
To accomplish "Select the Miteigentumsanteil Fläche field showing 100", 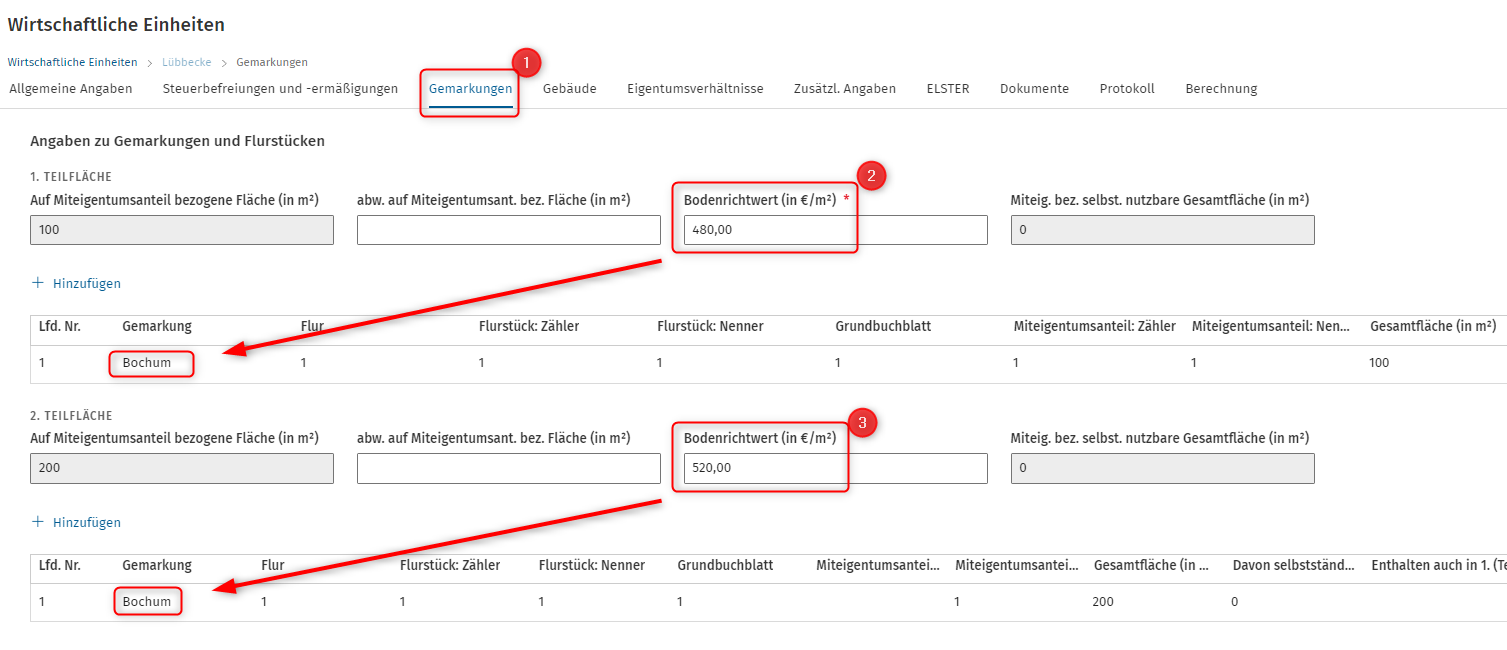I will pos(182,230).
